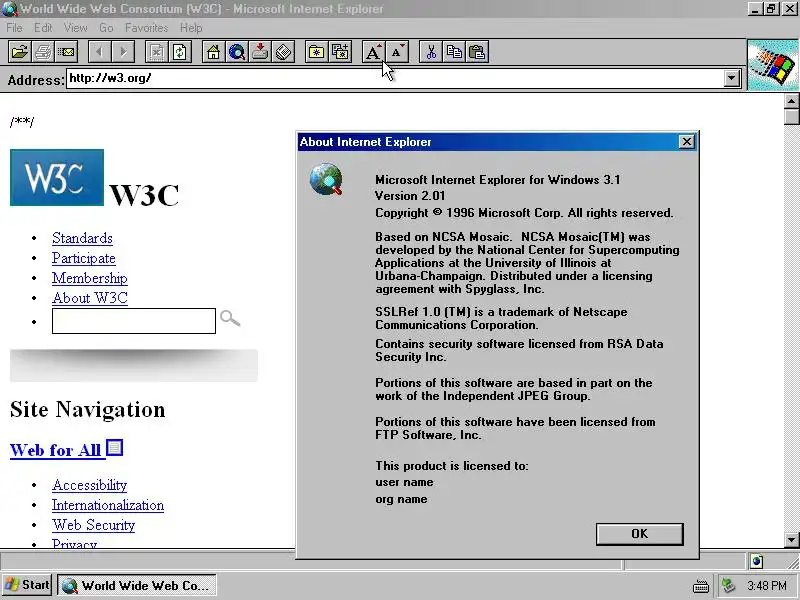800x600 pixels.
Task: Open the Web Security link
Action: pyautogui.click(x=93, y=525)
